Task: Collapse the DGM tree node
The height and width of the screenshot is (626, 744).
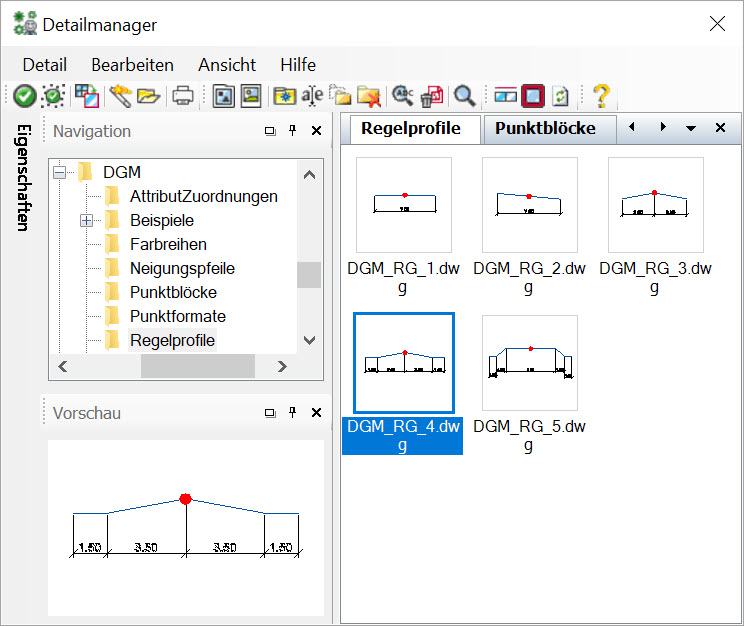Action: tap(60, 172)
